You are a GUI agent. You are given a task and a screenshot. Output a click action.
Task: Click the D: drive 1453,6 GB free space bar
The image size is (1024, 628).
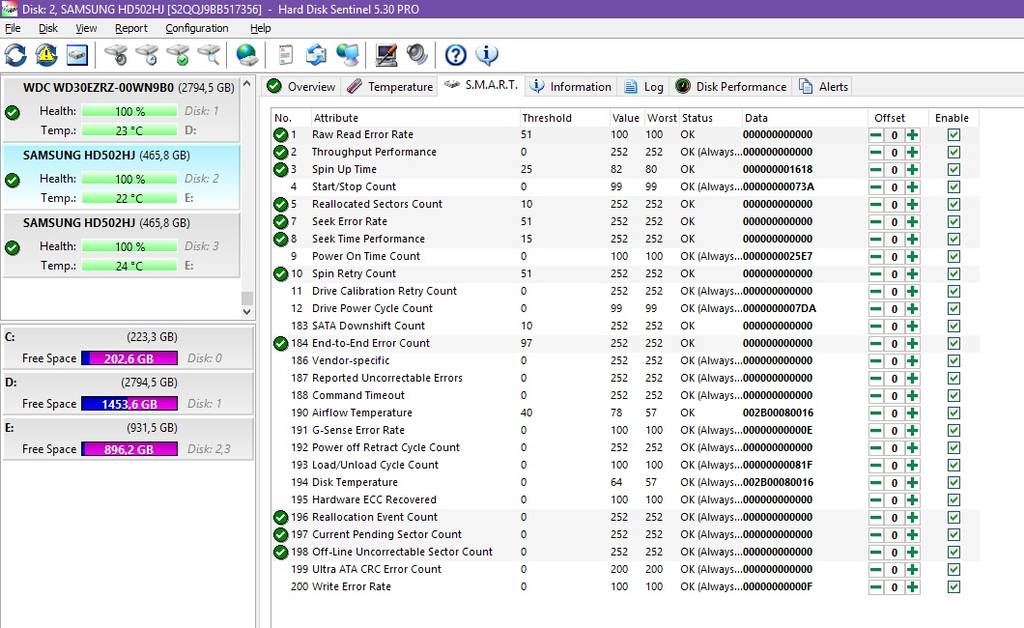(129, 404)
